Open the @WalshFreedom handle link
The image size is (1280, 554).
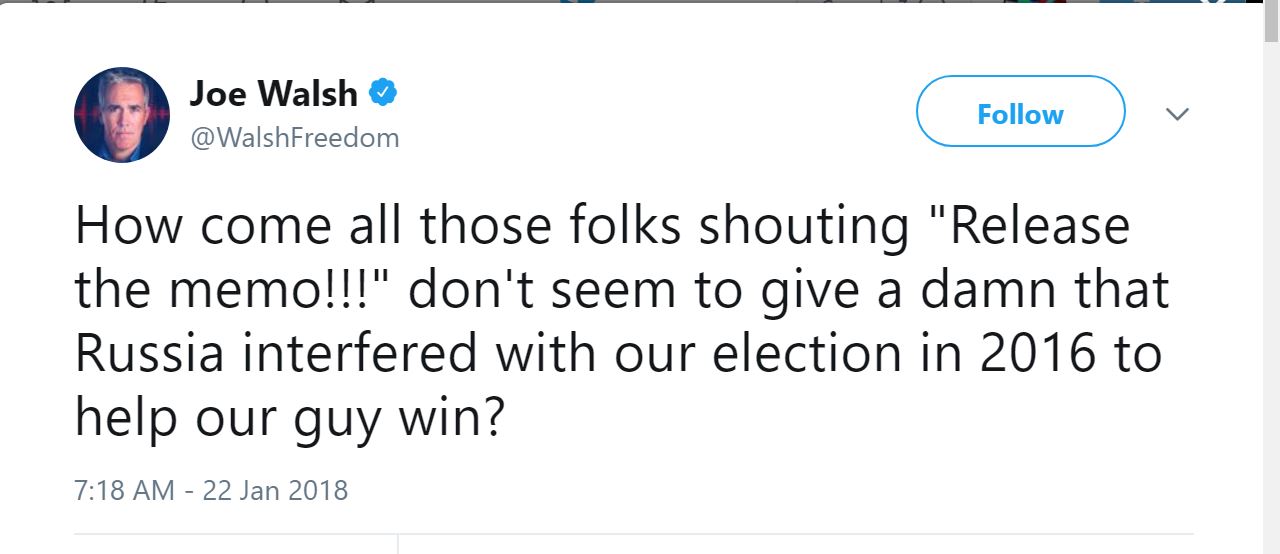(x=294, y=138)
